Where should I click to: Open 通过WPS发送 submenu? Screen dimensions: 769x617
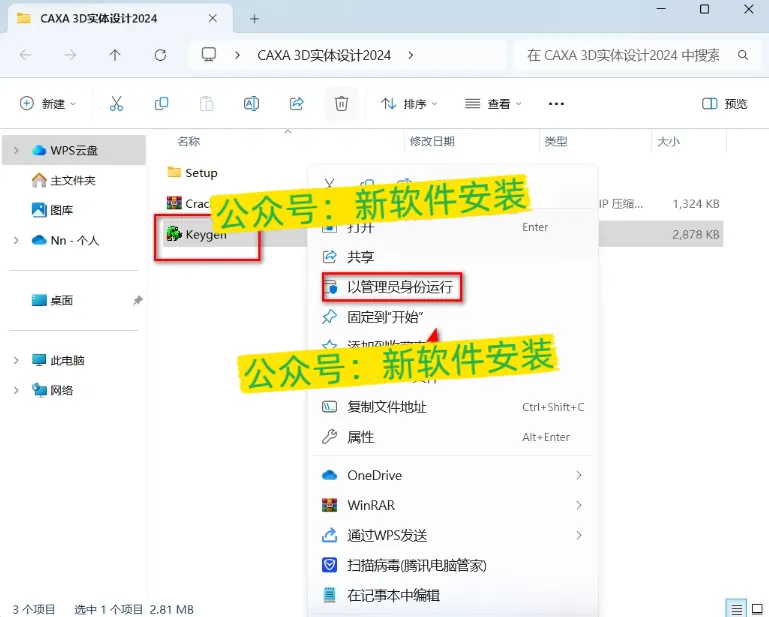coord(453,535)
